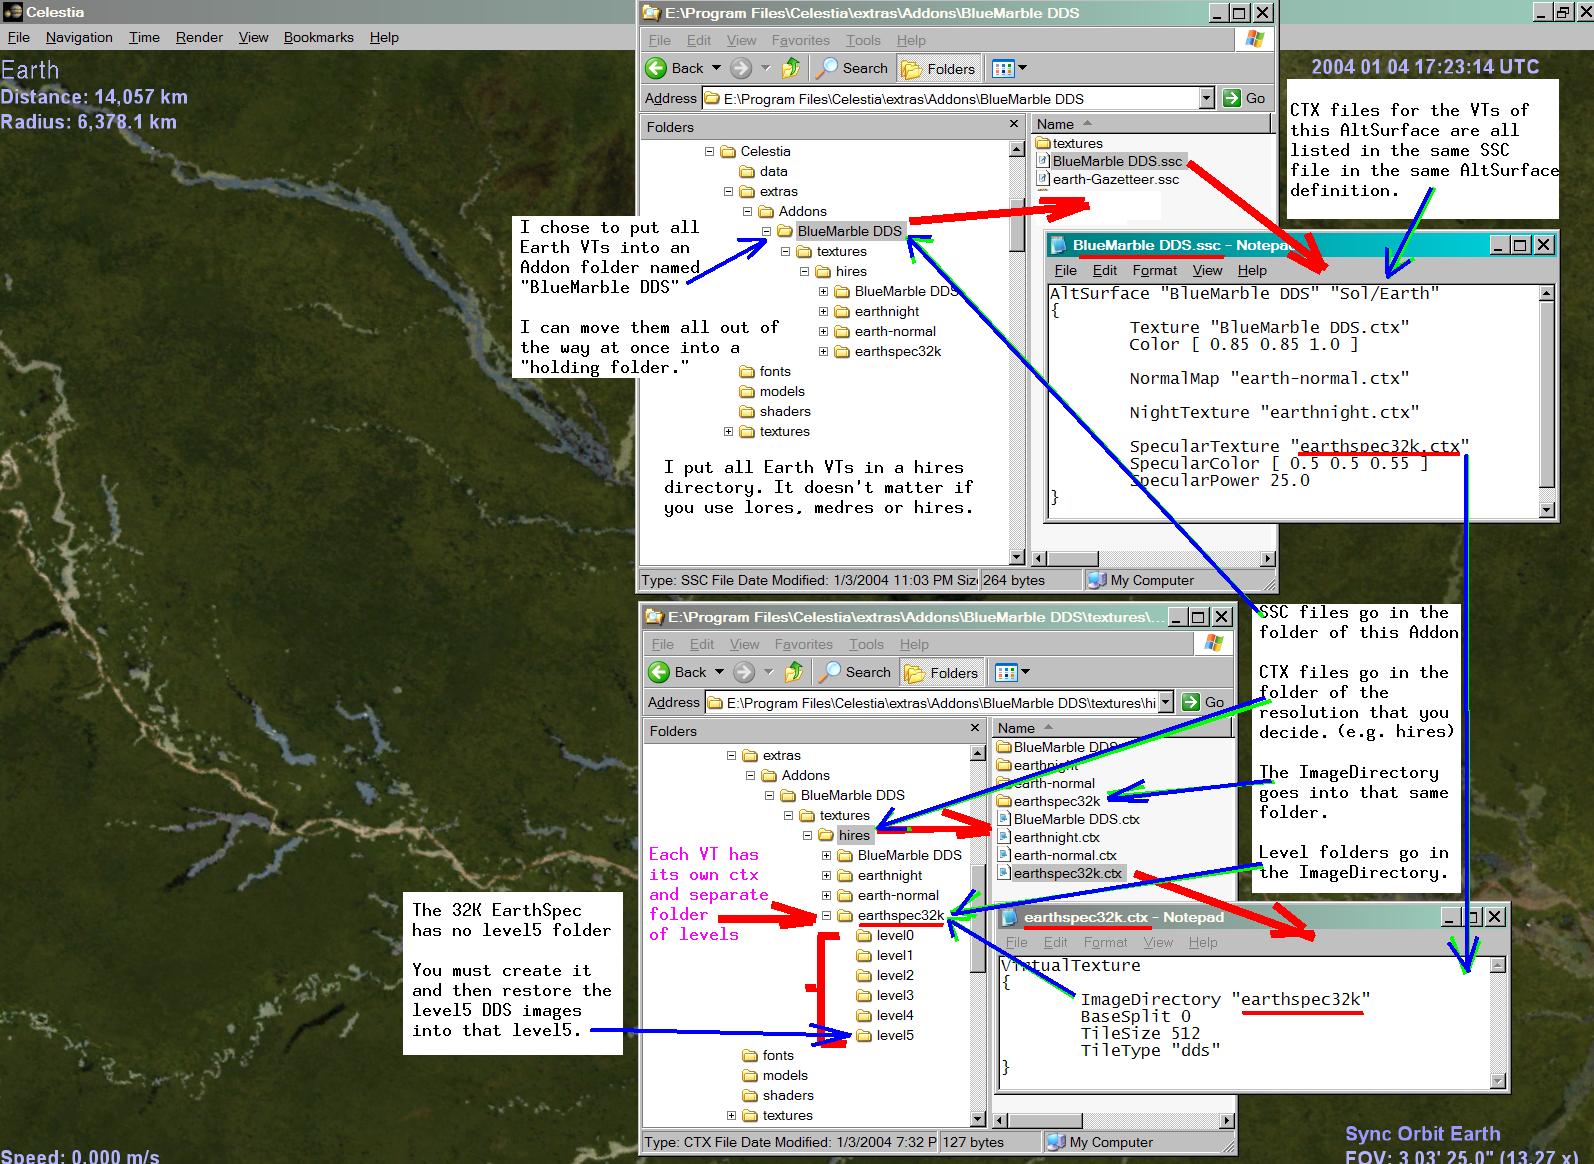Click Notepad icon in earthspec32k.ctx title bar
This screenshot has height=1164, width=1594.
click(x=1009, y=917)
